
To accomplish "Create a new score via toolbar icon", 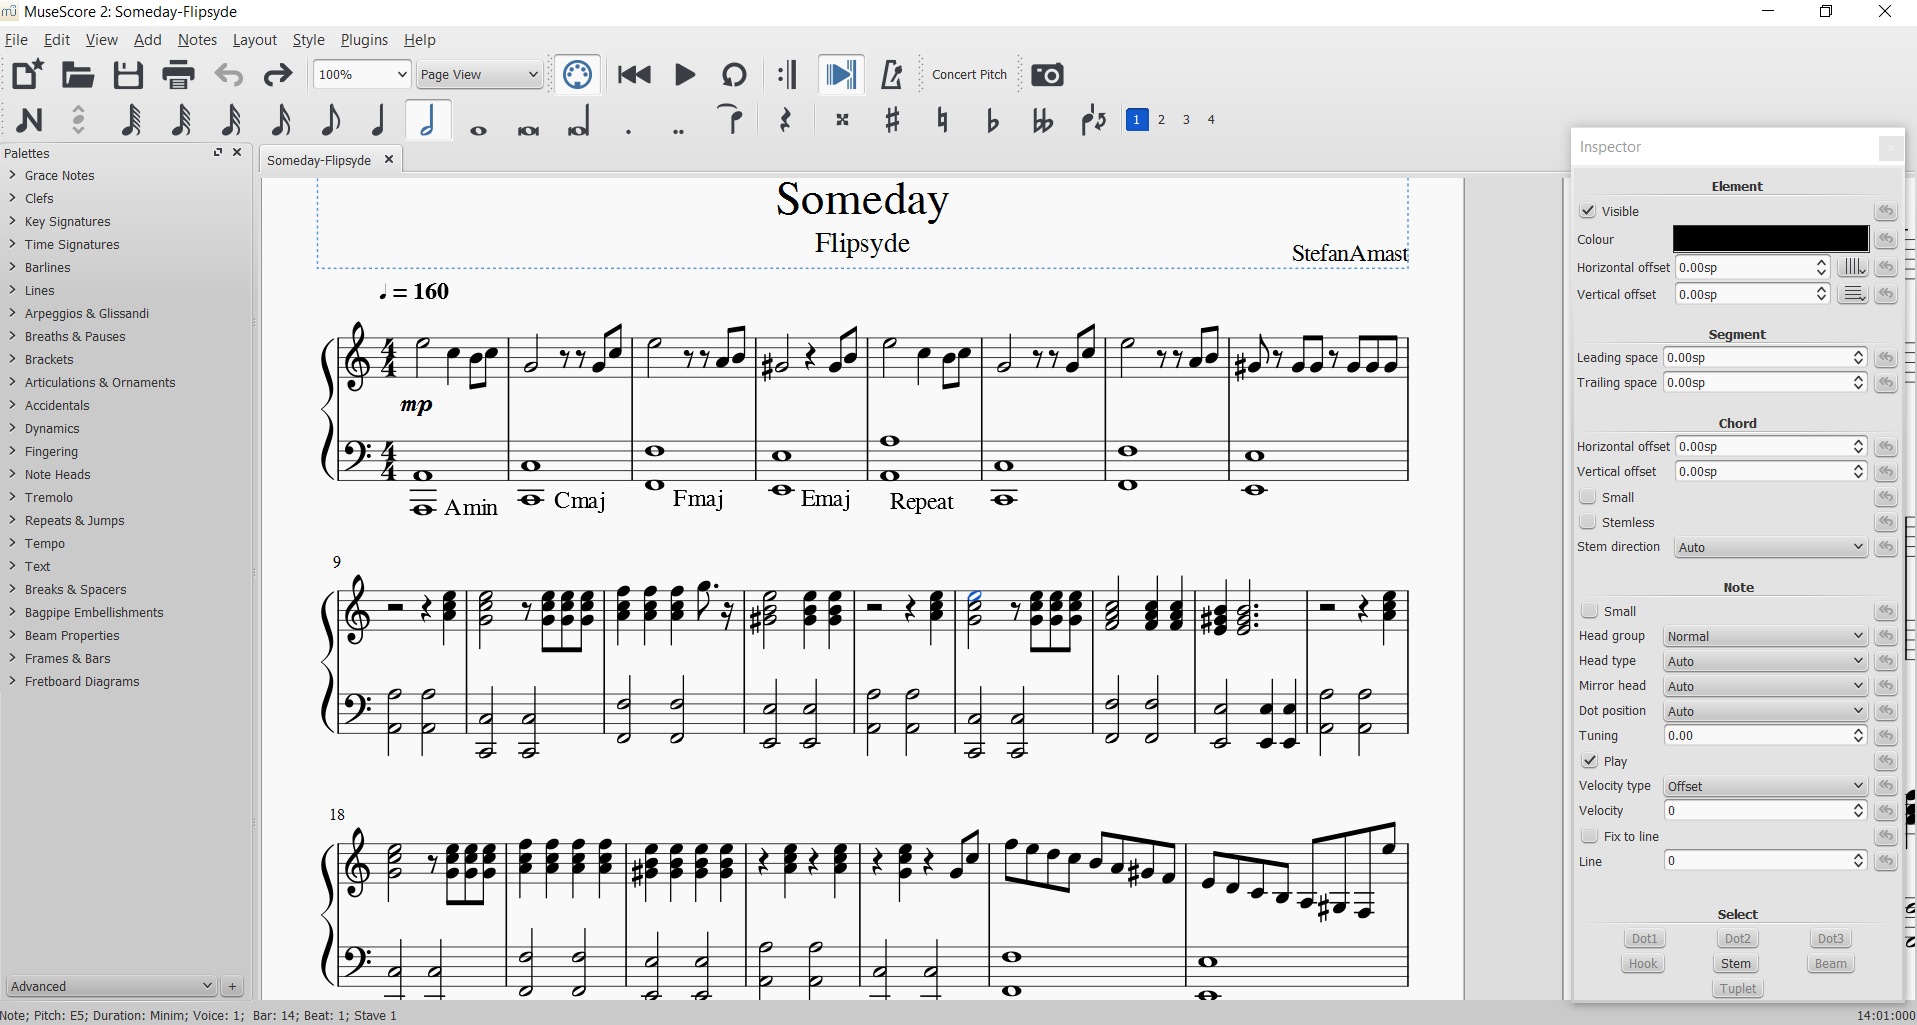I will 28,75.
